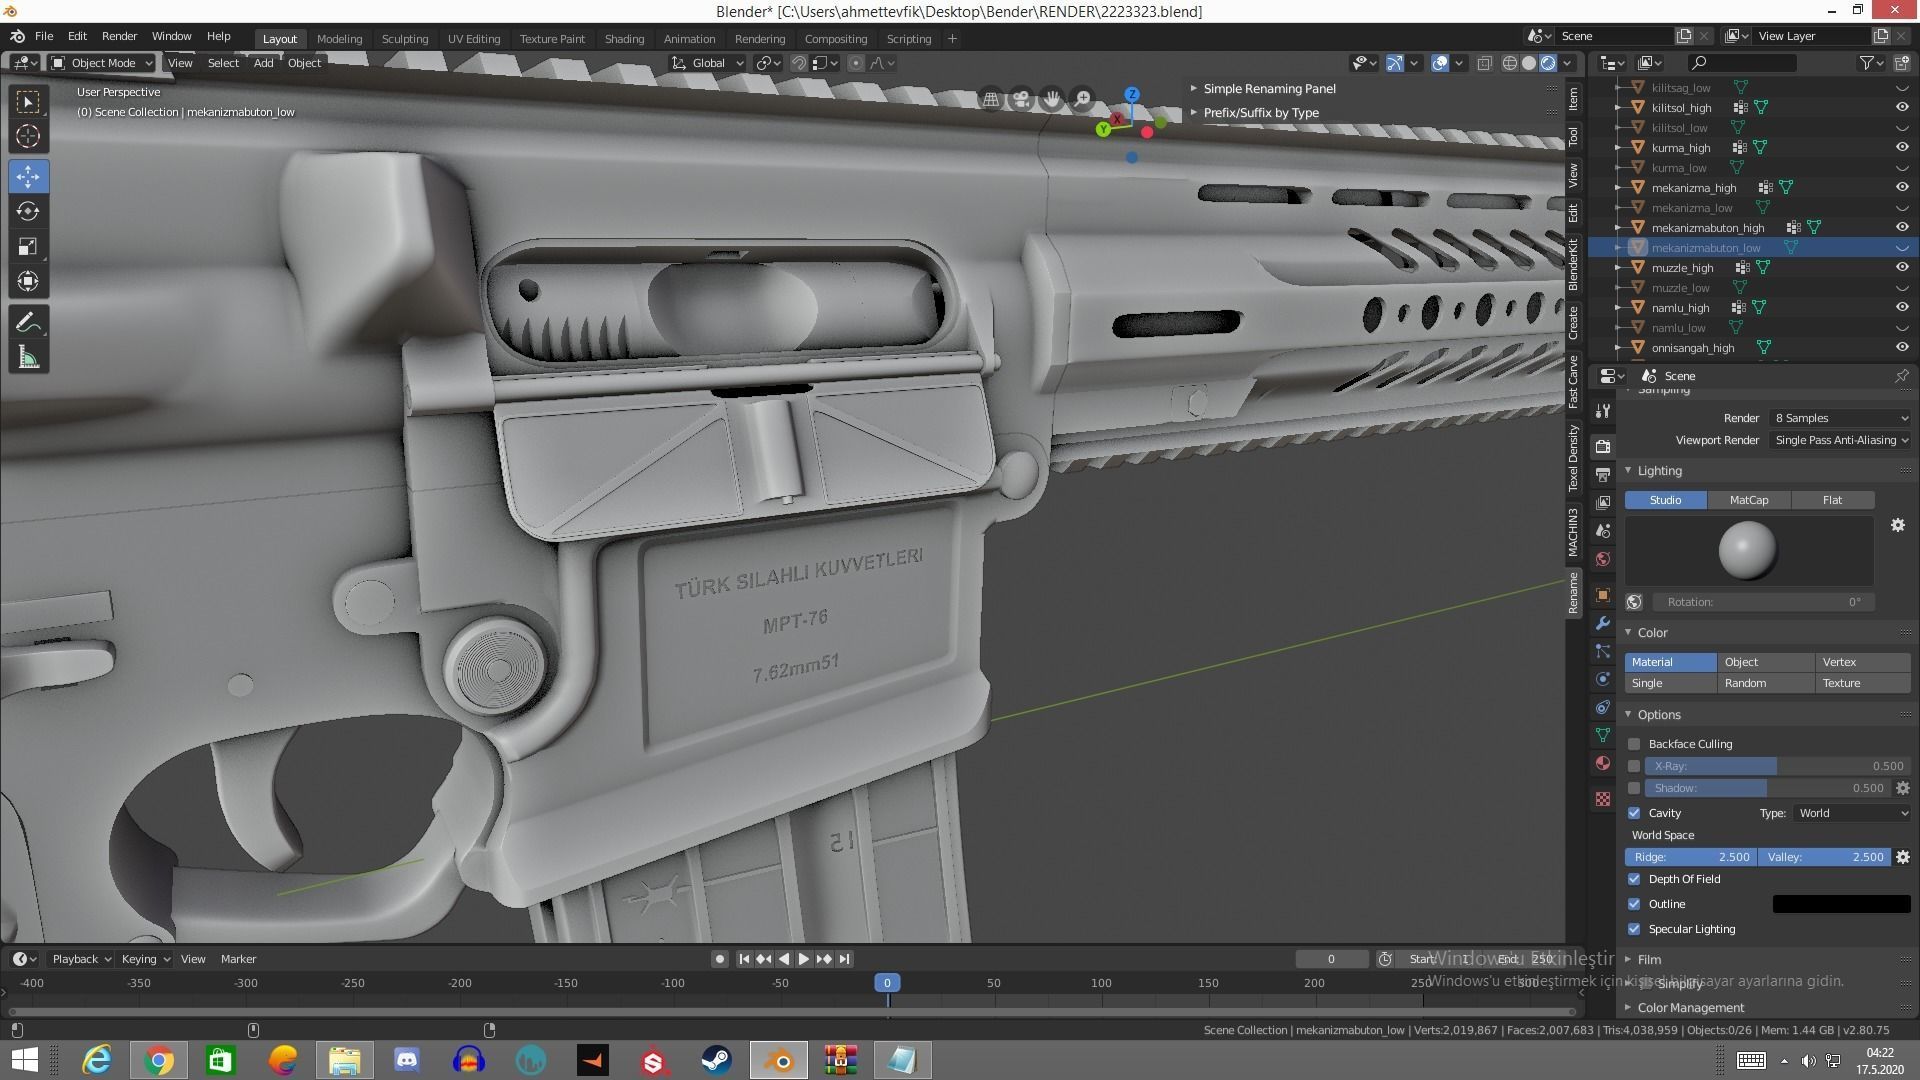
Task: Set color mode to Object
Action: [x=1766, y=662]
